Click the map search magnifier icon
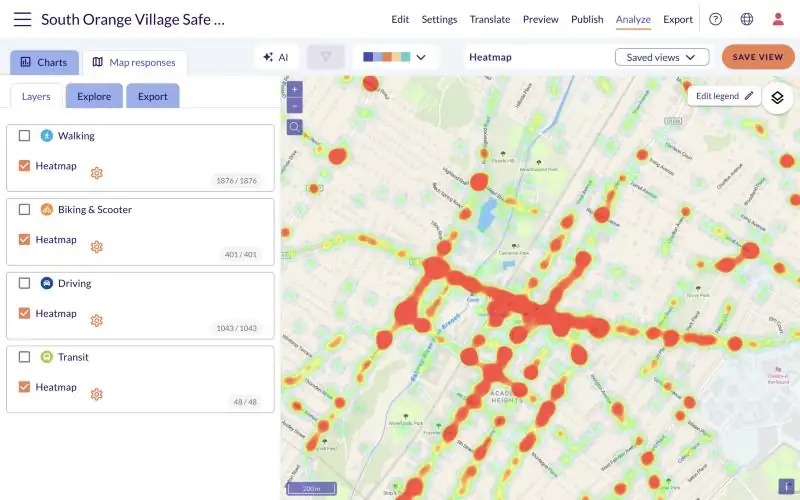The width and height of the screenshot is (800, 500). click(x=294, y=127)
